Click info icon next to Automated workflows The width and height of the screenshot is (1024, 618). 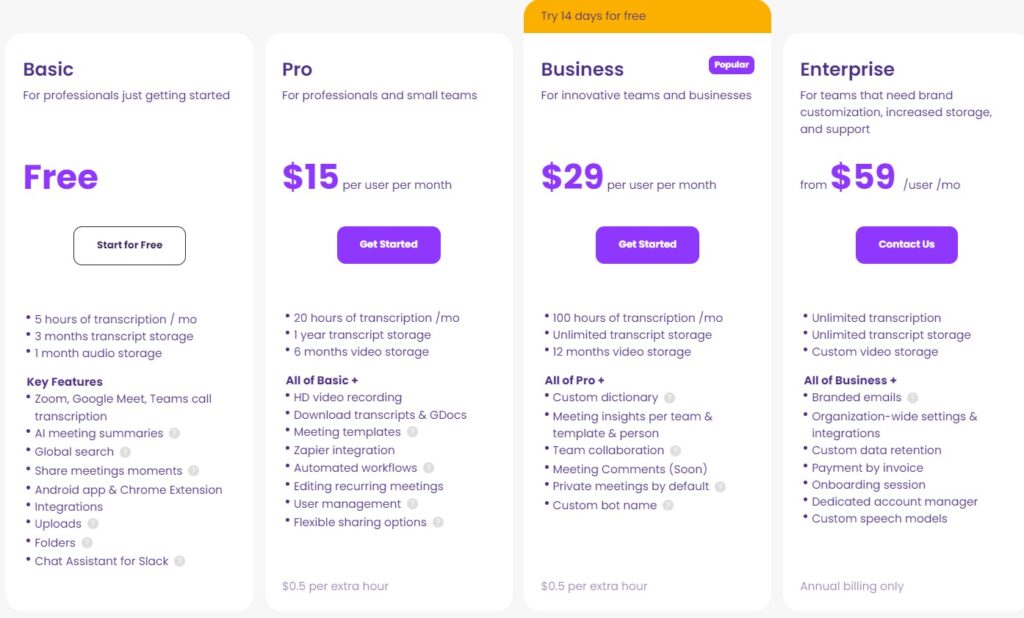pos(428,468)
